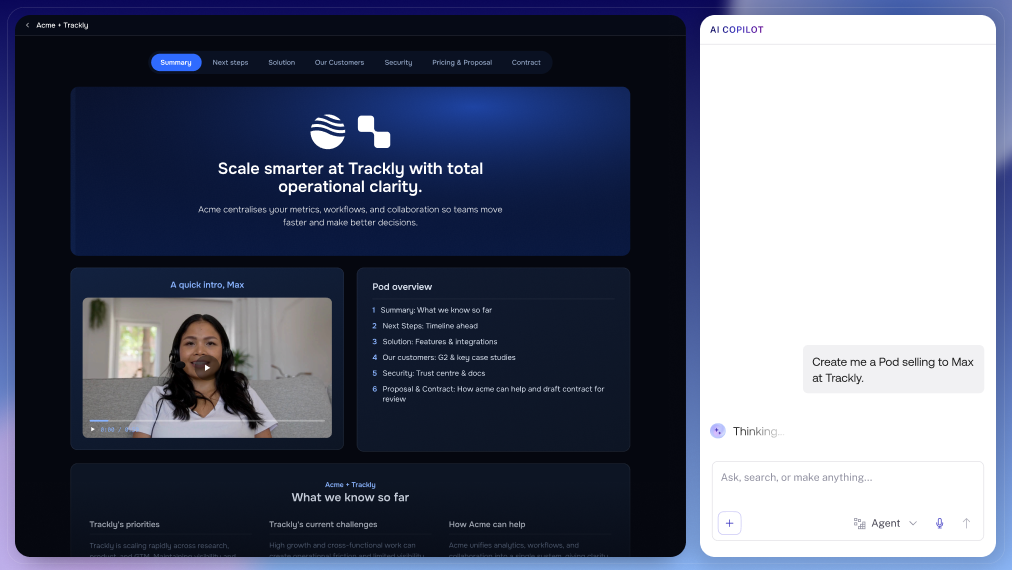This screenshot has width=1012, height=570.
Task: Open the Security tab
Action: click(x=398, y=63)
